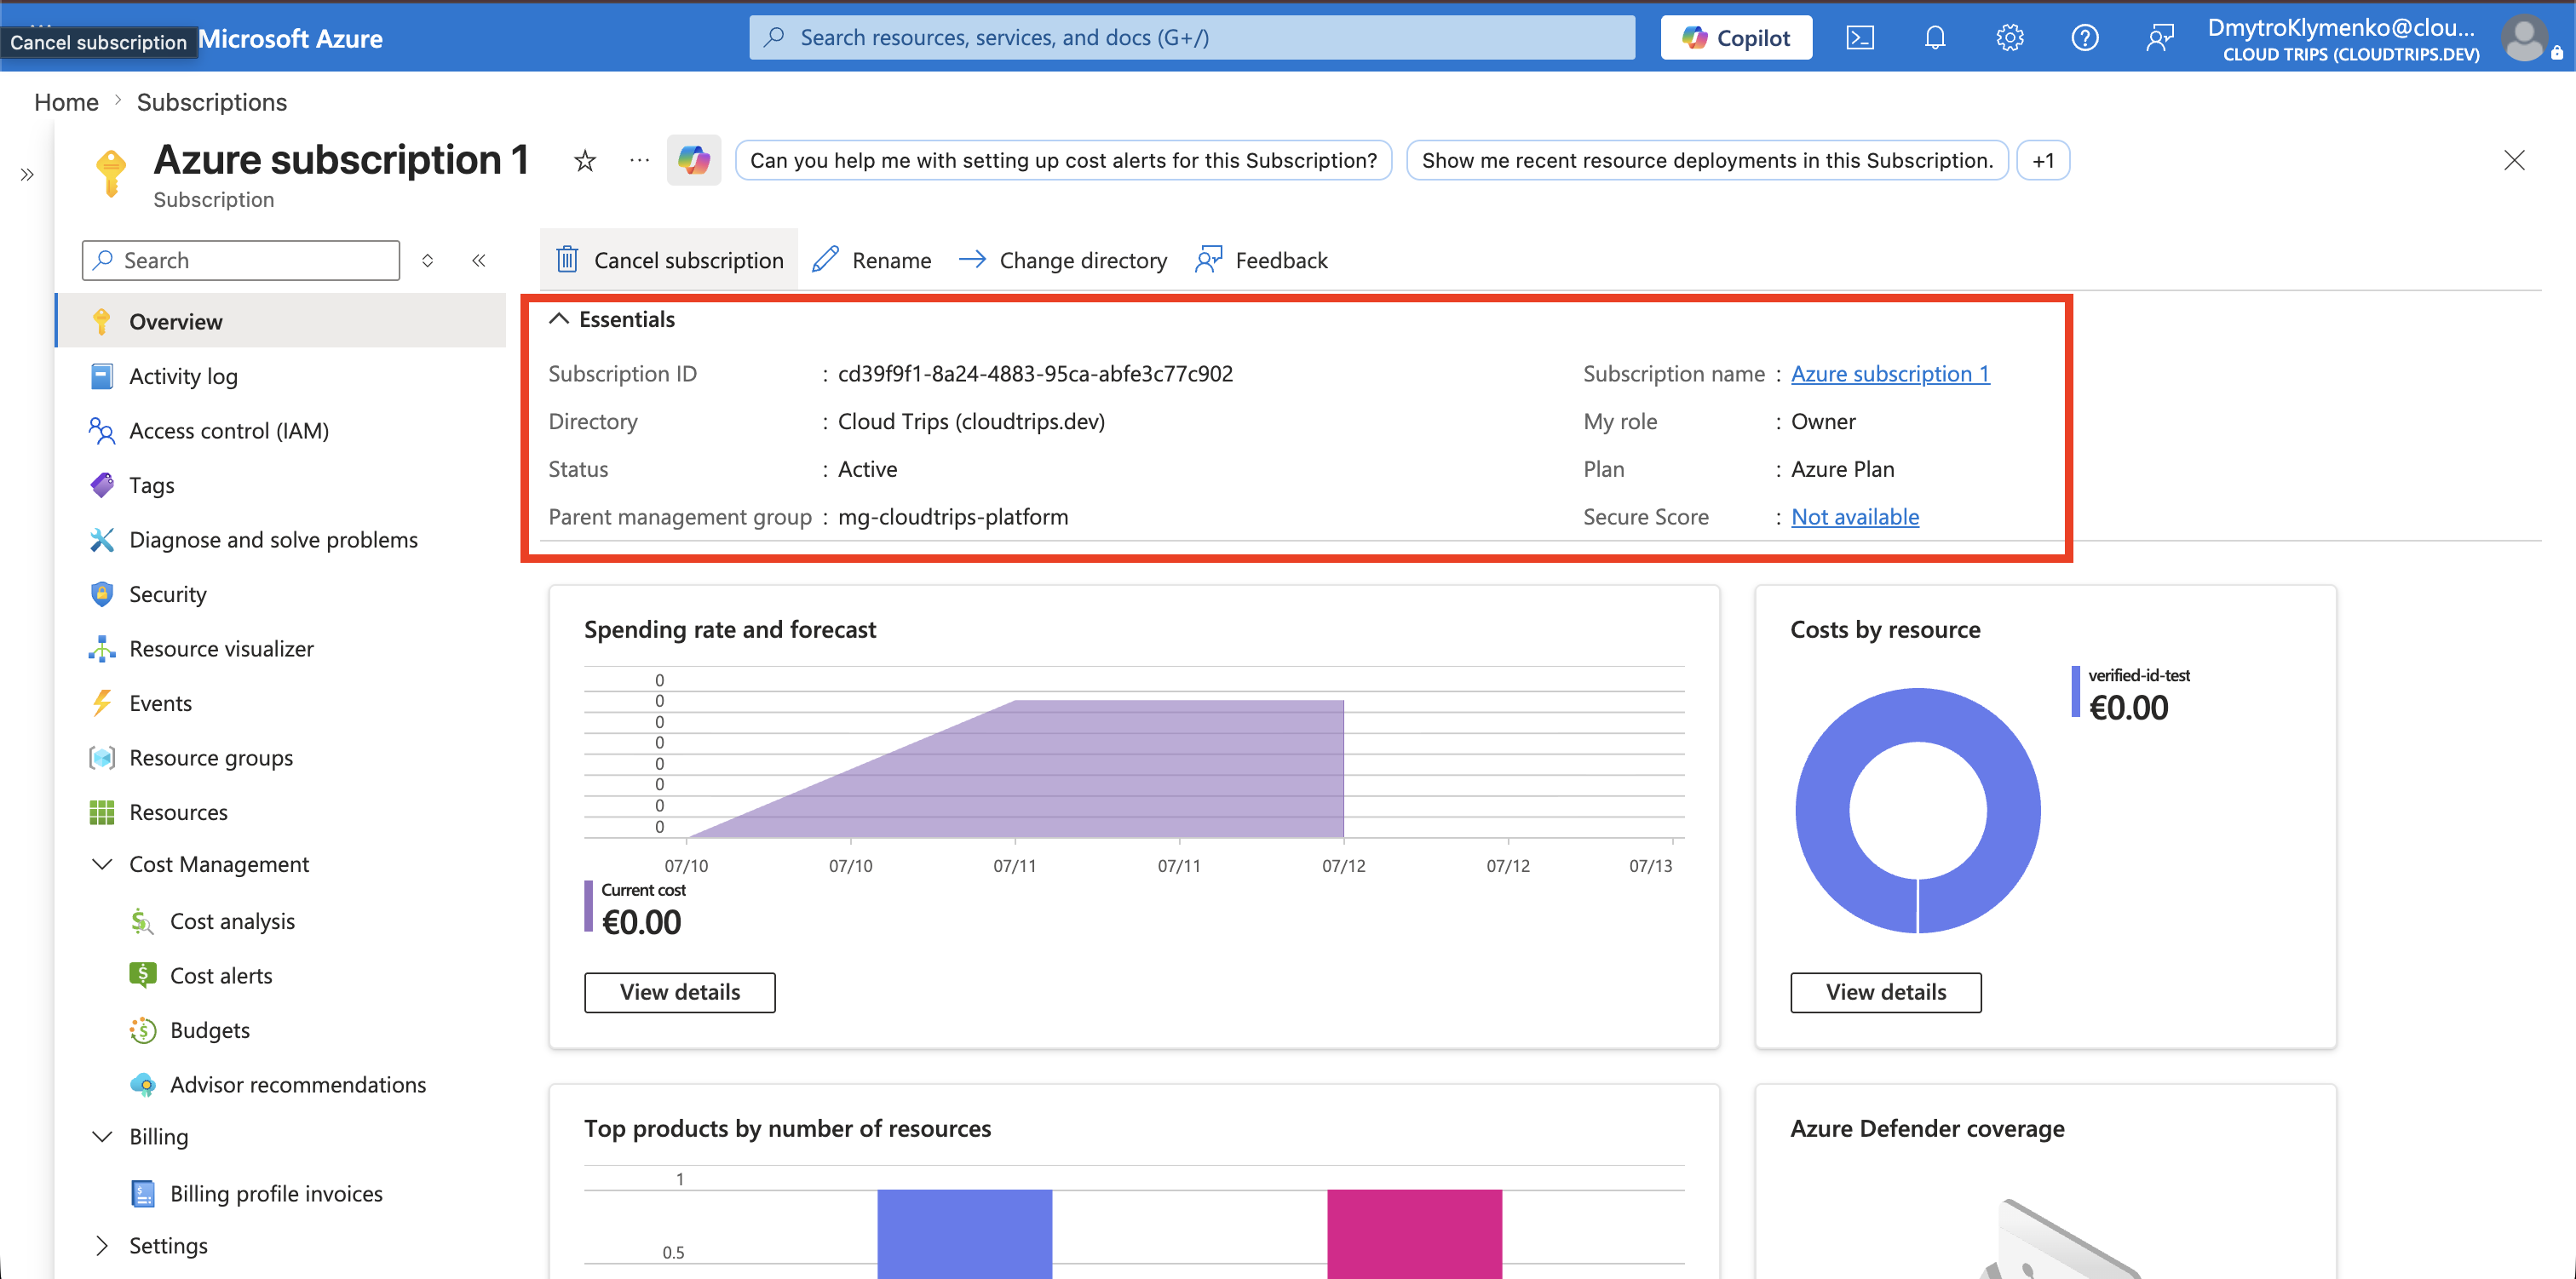
Task: Click the Copilot icon beside the title
Action: (x=694, y=160)
